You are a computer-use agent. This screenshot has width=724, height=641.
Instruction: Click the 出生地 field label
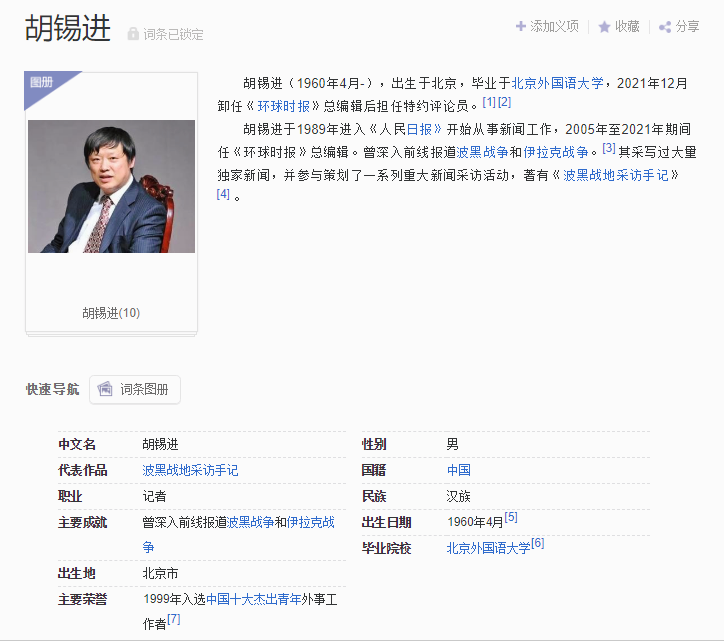pos(77,574)
